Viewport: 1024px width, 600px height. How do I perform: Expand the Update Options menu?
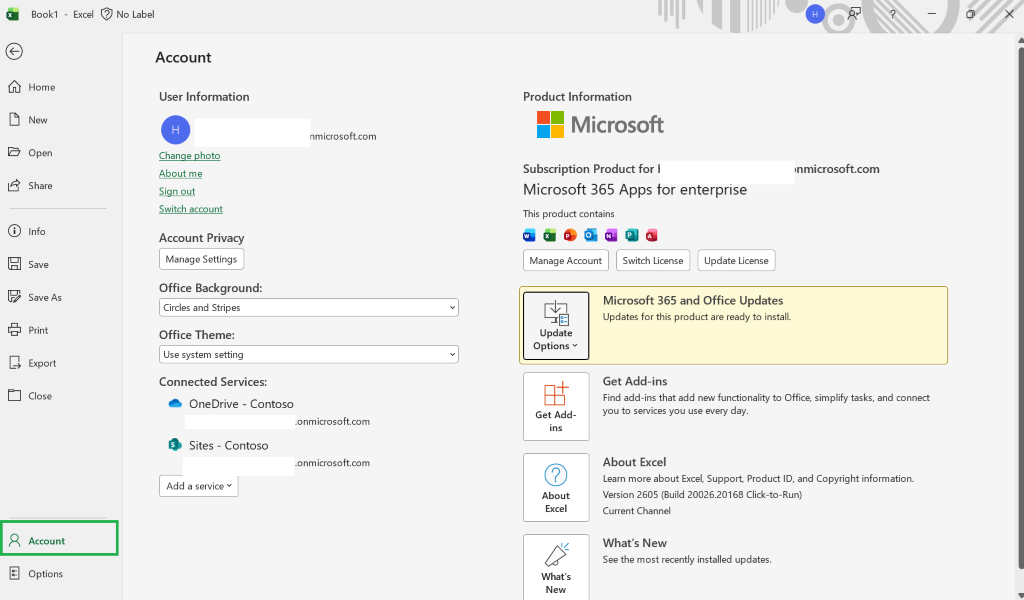coord(556,326)
